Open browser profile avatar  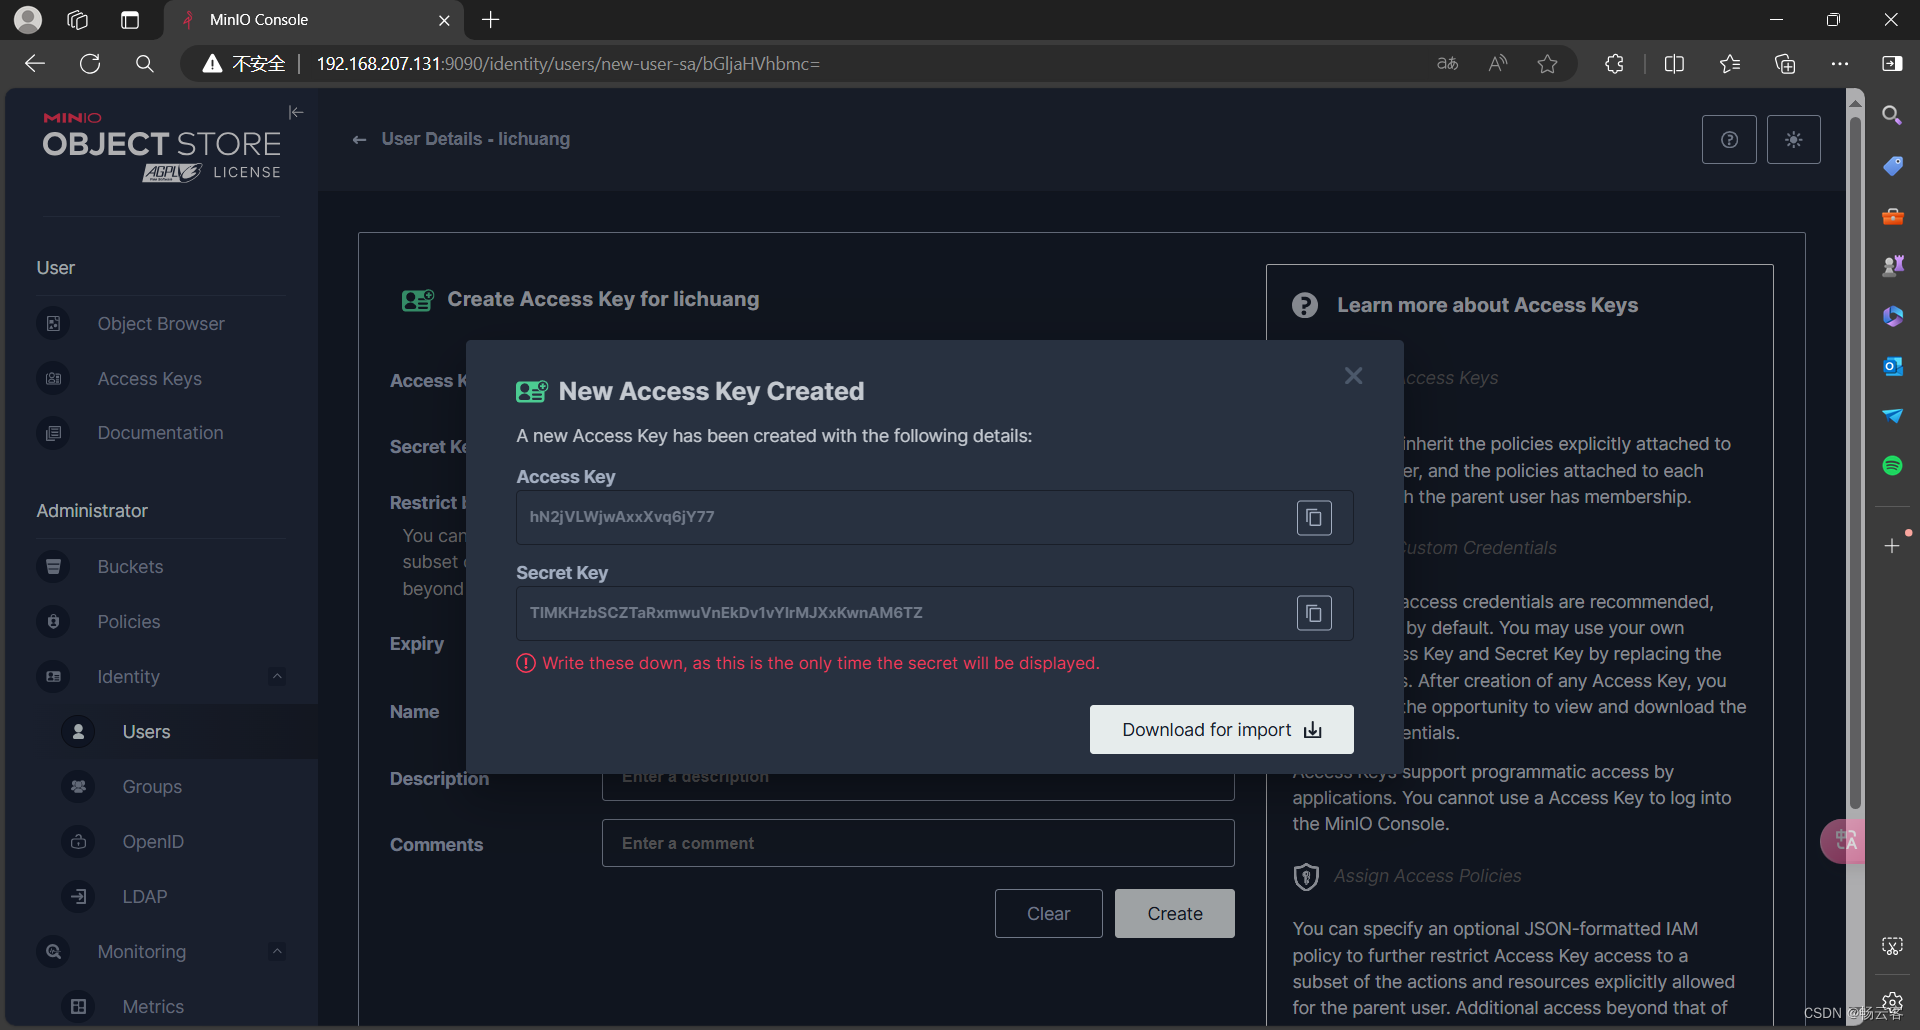(28, 20)
